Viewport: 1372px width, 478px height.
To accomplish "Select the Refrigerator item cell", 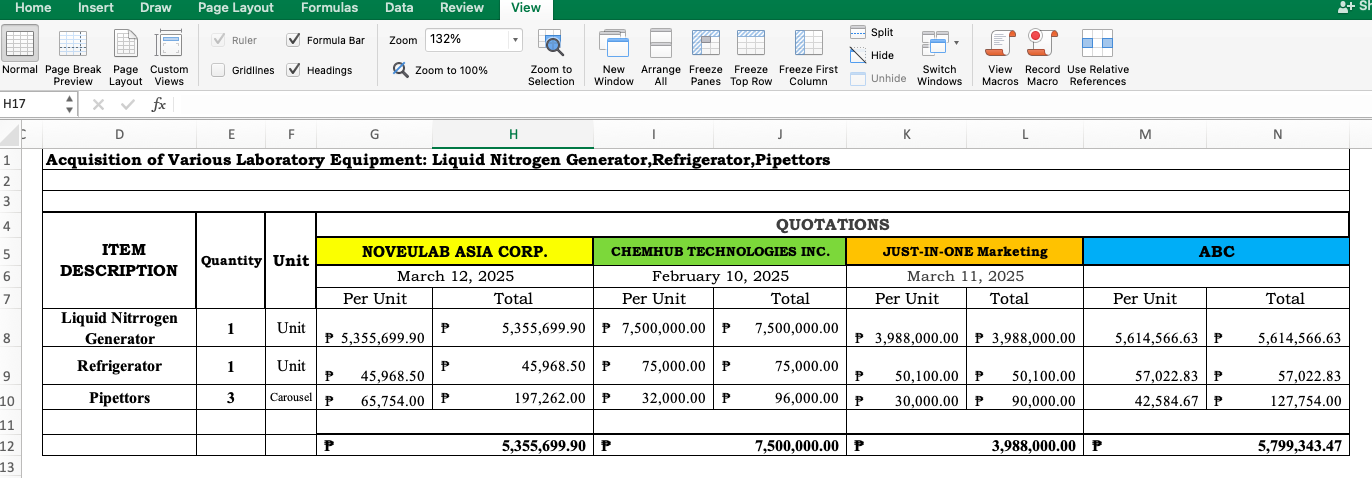I will pyautogui.click(x=119, y=367).
